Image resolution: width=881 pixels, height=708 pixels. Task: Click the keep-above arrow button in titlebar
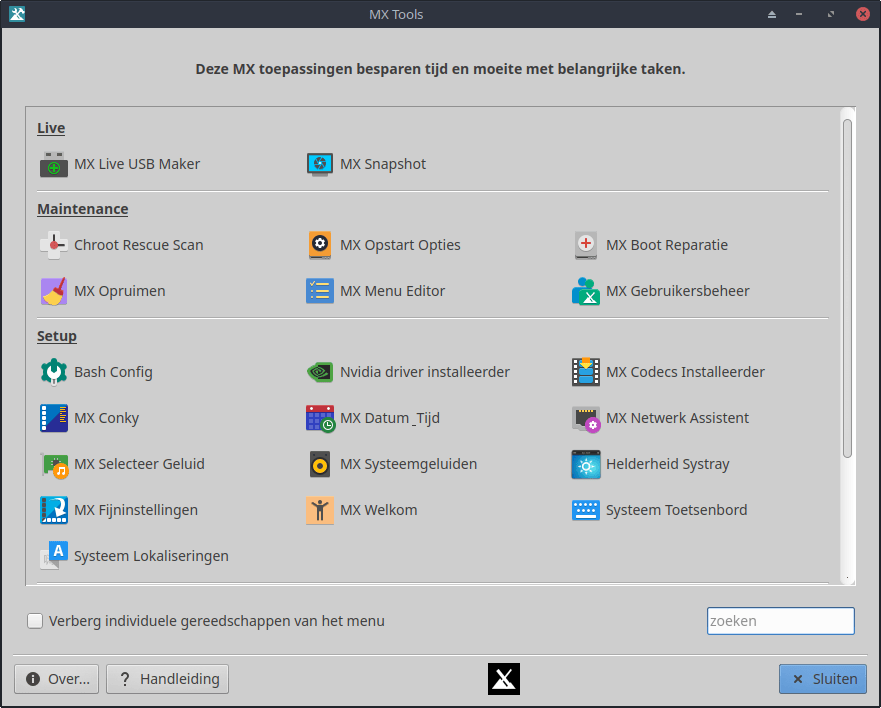coord(772,14)
